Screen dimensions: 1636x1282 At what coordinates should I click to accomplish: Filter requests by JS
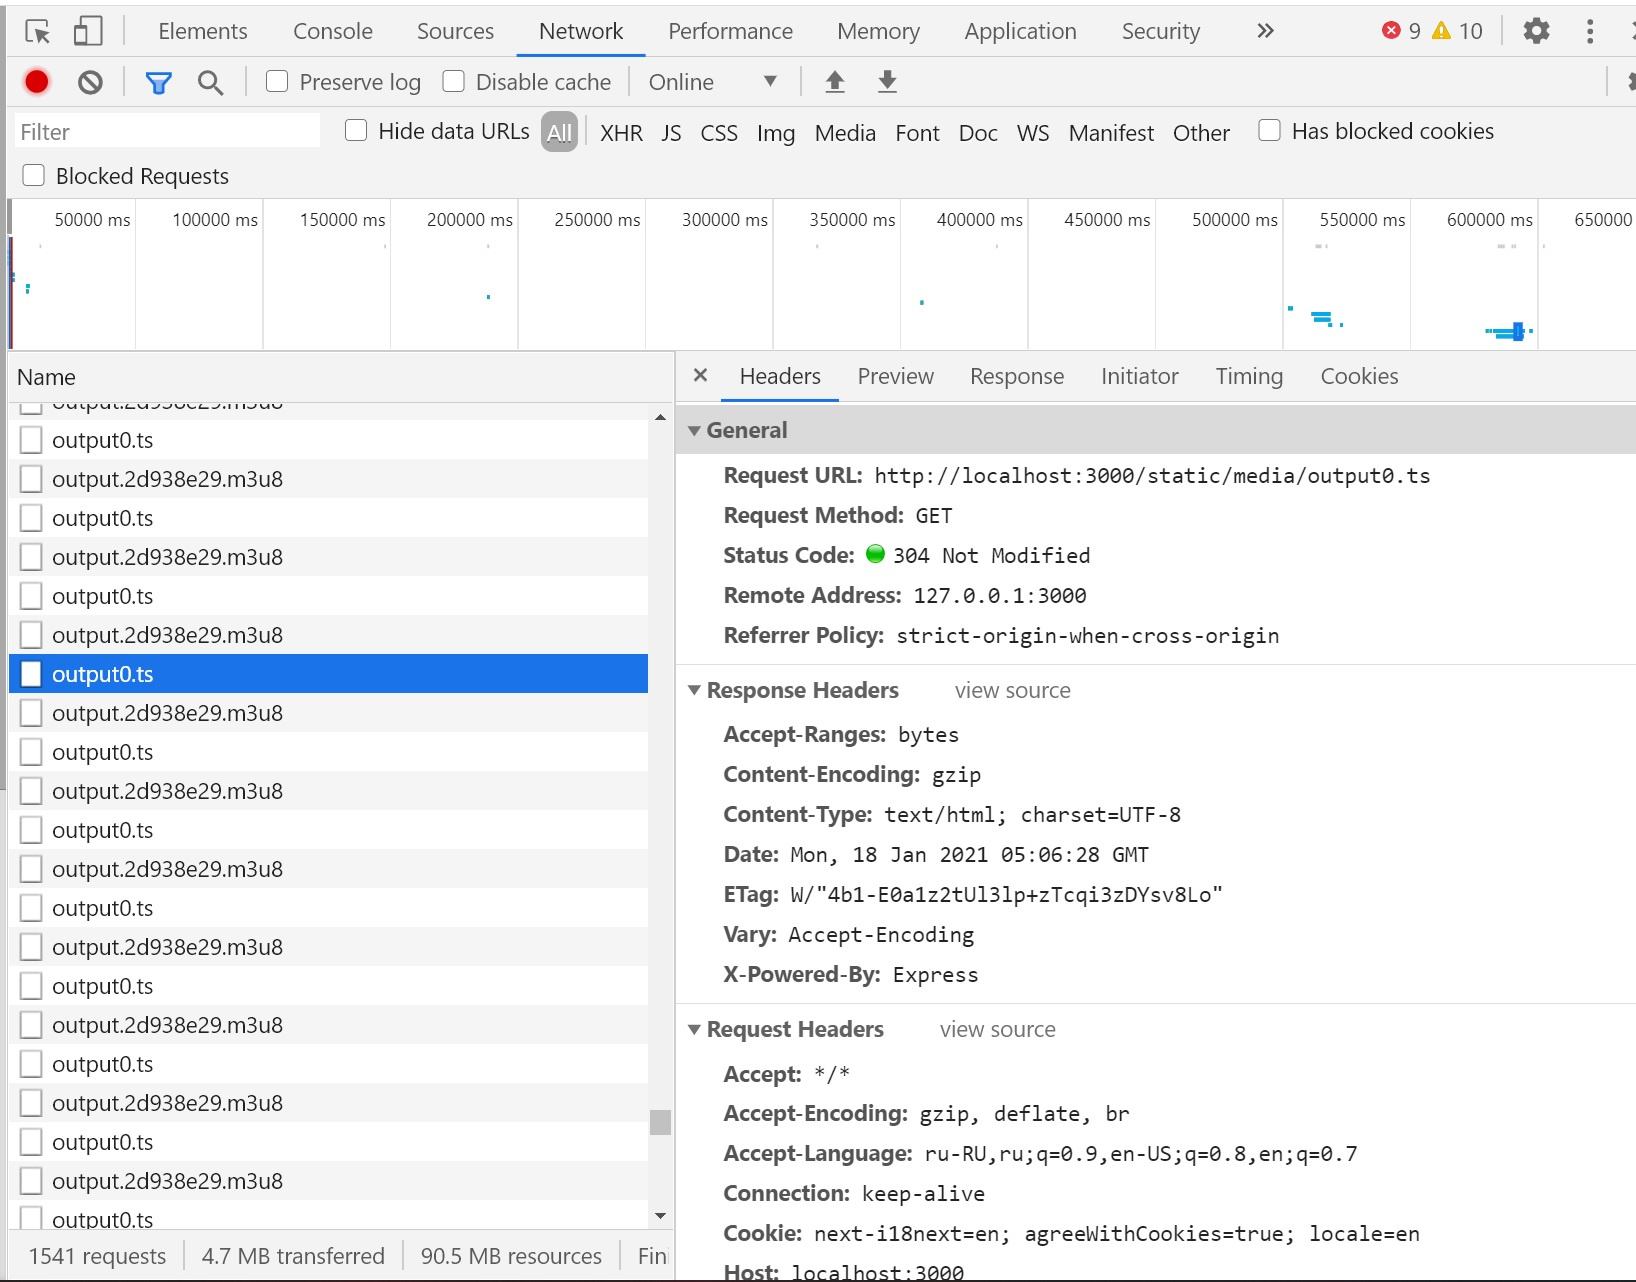(671, 132)
